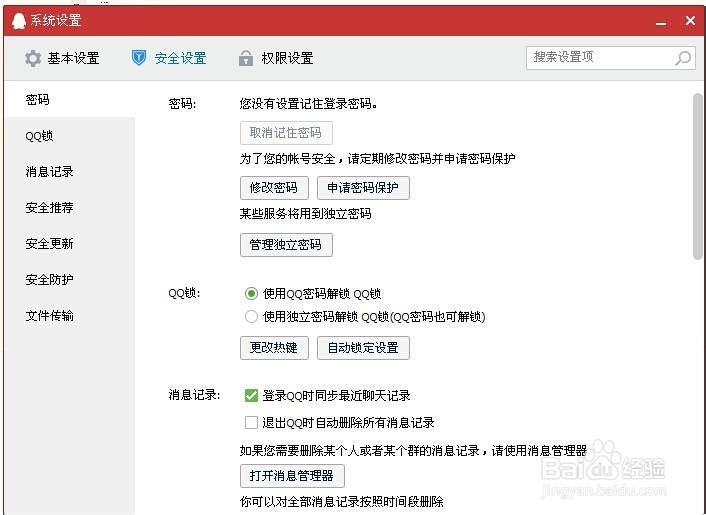Select 使用独立密码解锁 QQ锁 radio button
This screenshot has height=515, width=706.
(x=251, y=316)
